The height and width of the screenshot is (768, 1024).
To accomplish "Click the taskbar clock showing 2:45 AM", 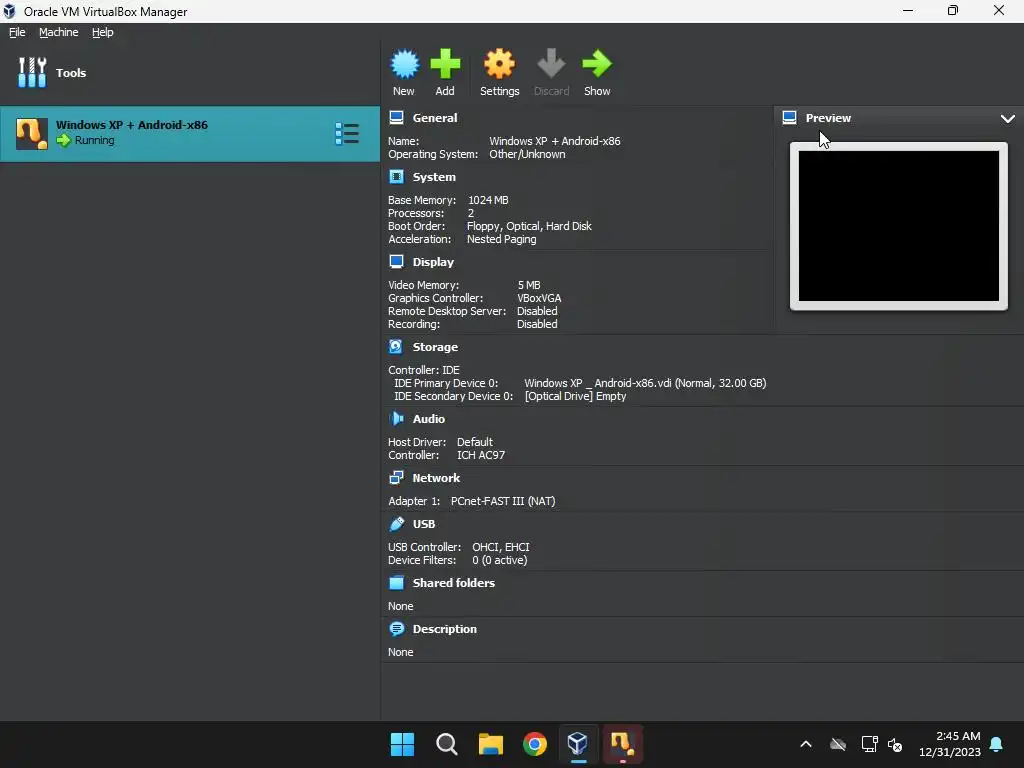I will pyautogui.click(x=950, y=744).
